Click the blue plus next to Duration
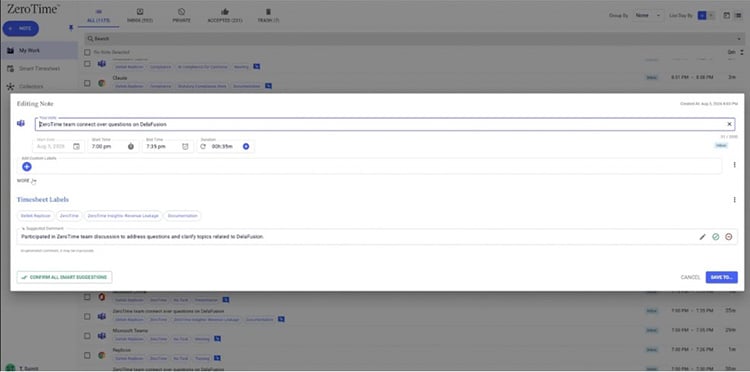This screenshot has width=750, height=372. pos(246,146)
